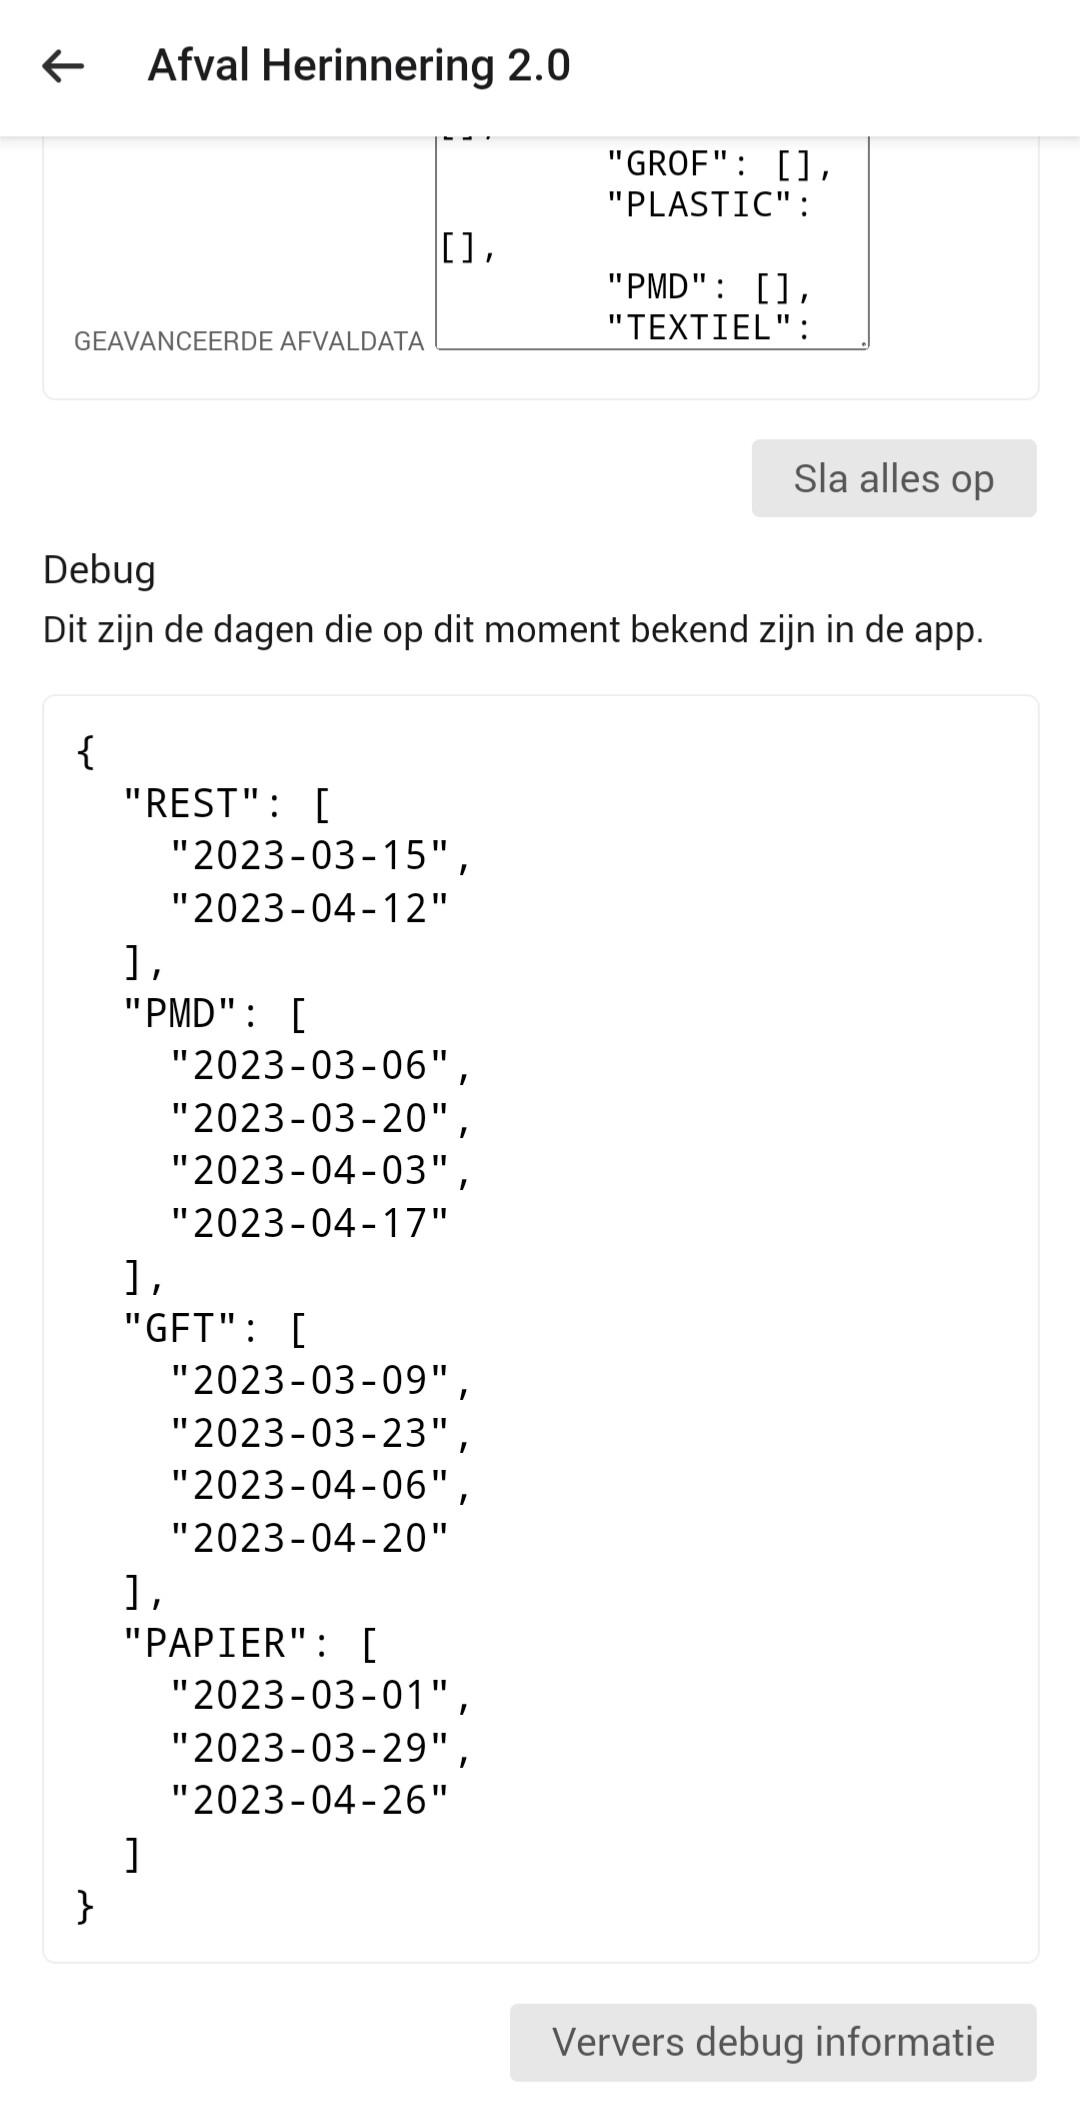Focus the Geavanceerde afvaldata text area
The height and width of the screenshot is (2106, 1080).
pyautogui.click(x=652, y=243)
